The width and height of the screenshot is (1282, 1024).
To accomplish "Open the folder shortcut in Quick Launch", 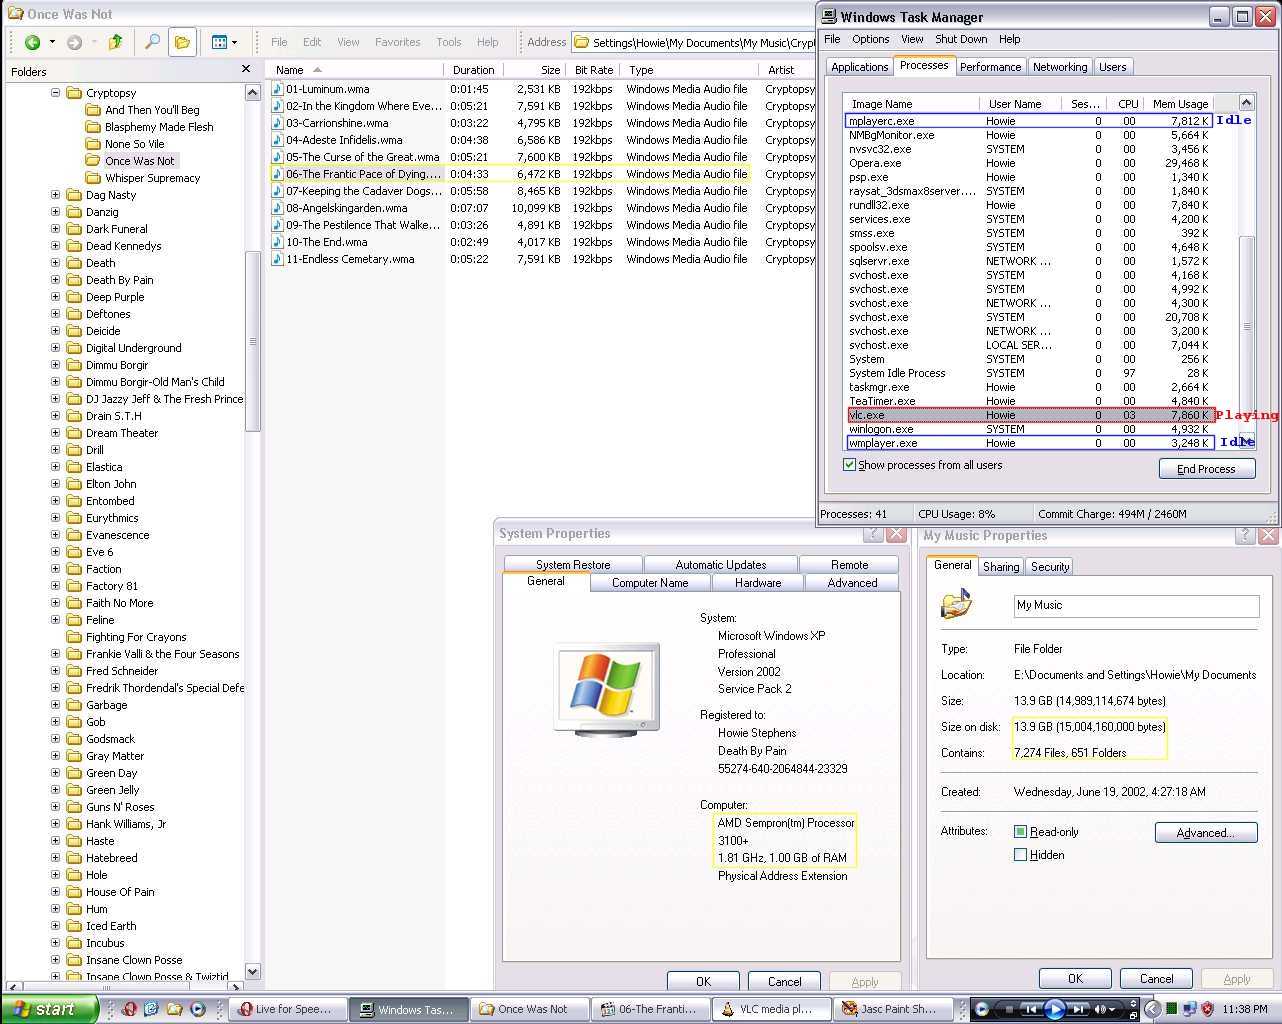I will click(175, 1009).
